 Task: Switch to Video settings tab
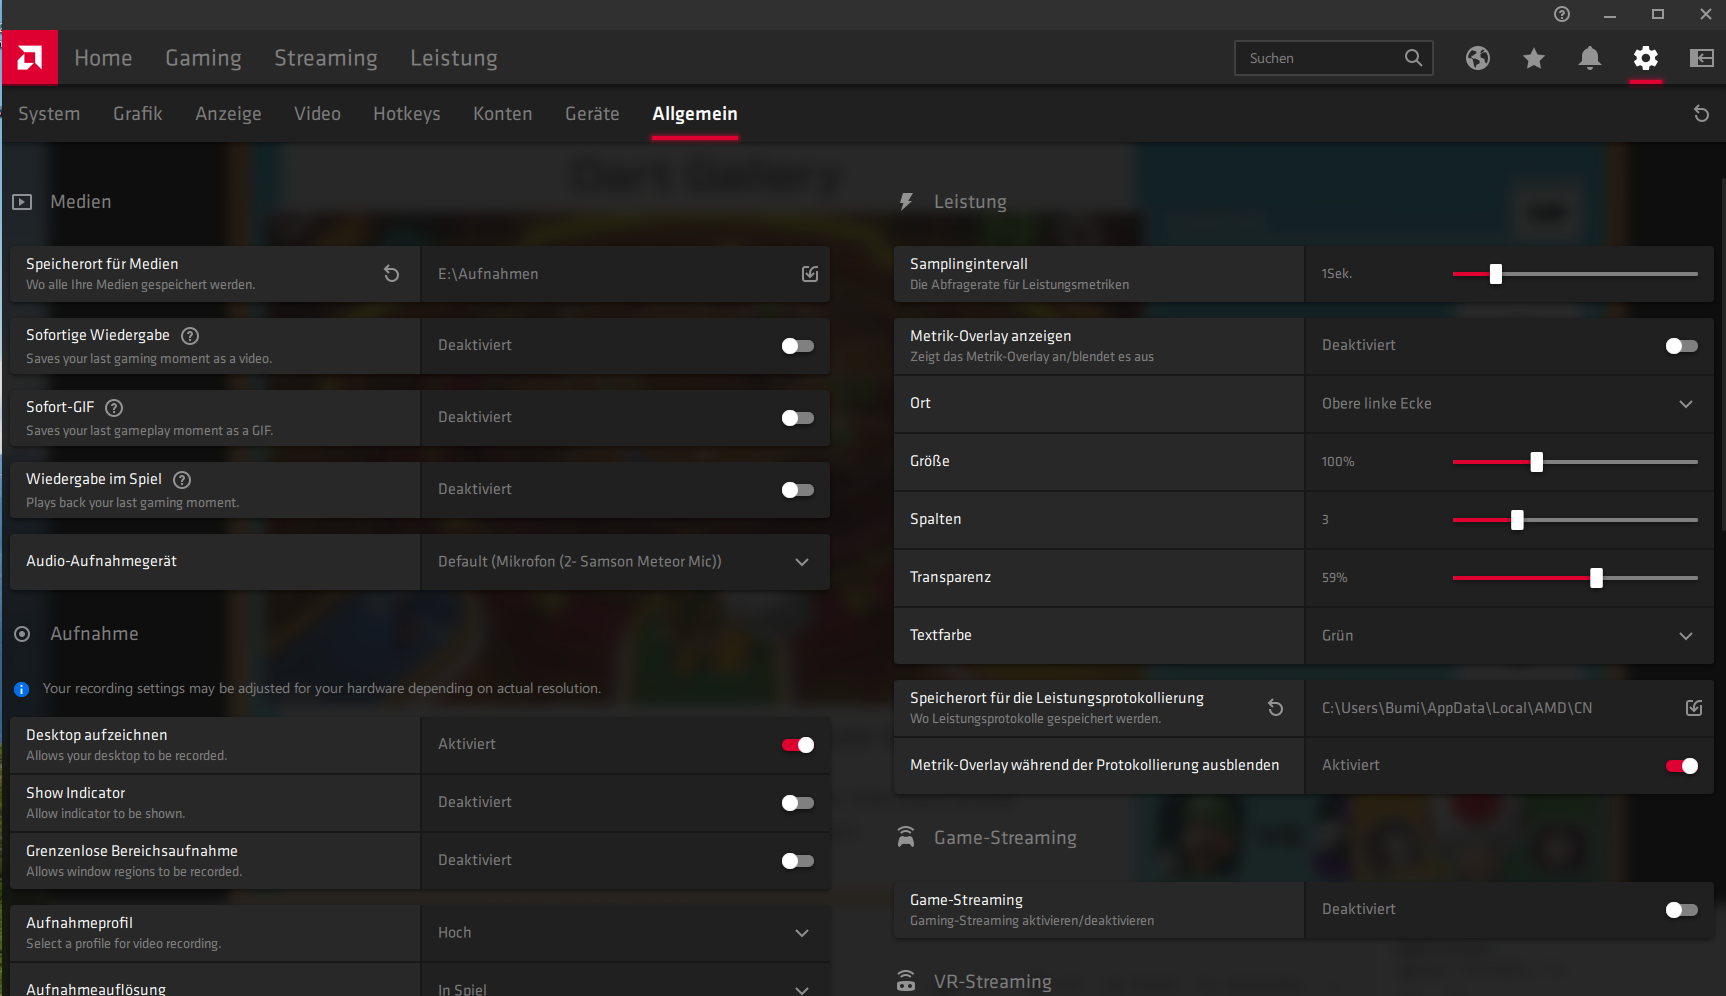tap(317, 114)
